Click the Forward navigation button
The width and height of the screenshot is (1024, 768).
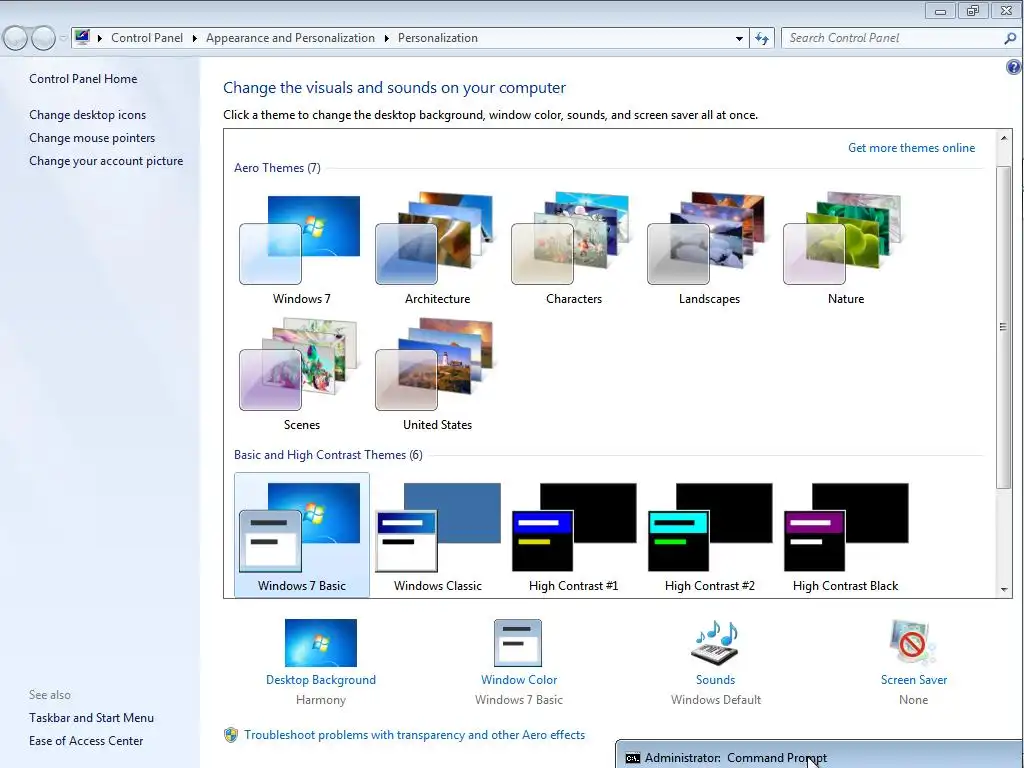[43, 38]
